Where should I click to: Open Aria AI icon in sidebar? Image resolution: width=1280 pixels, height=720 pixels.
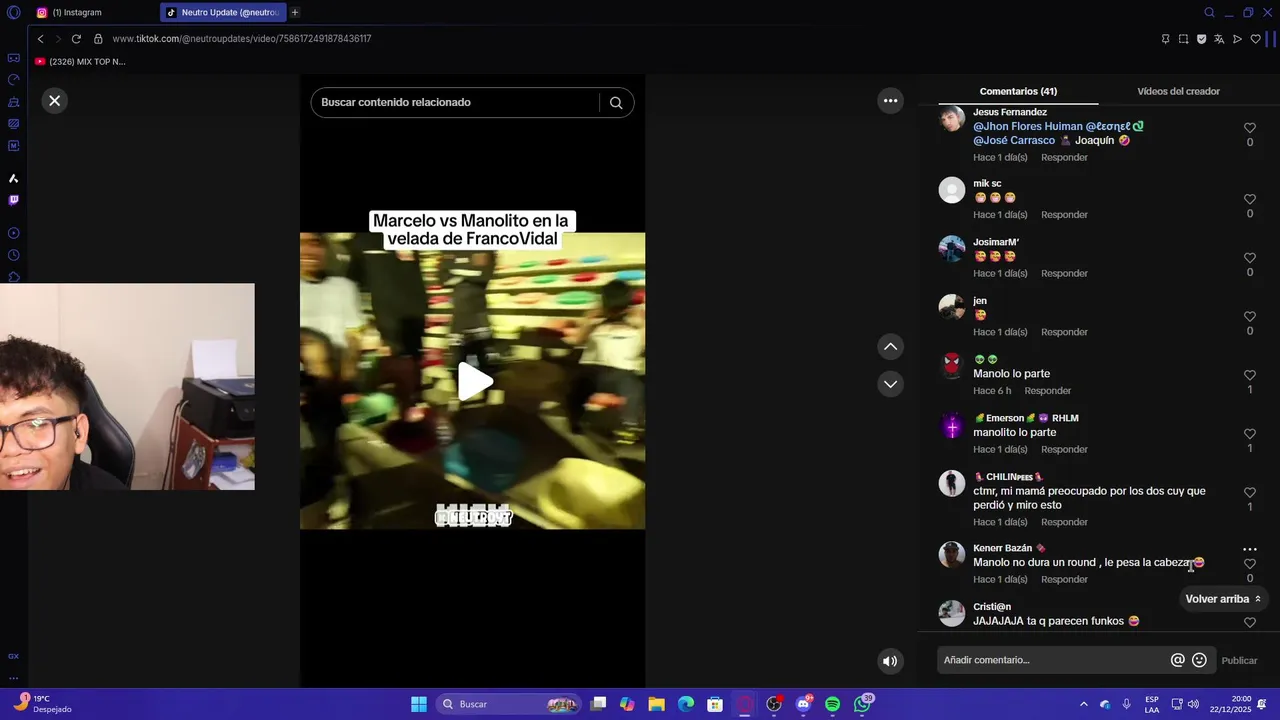point(13,178)
